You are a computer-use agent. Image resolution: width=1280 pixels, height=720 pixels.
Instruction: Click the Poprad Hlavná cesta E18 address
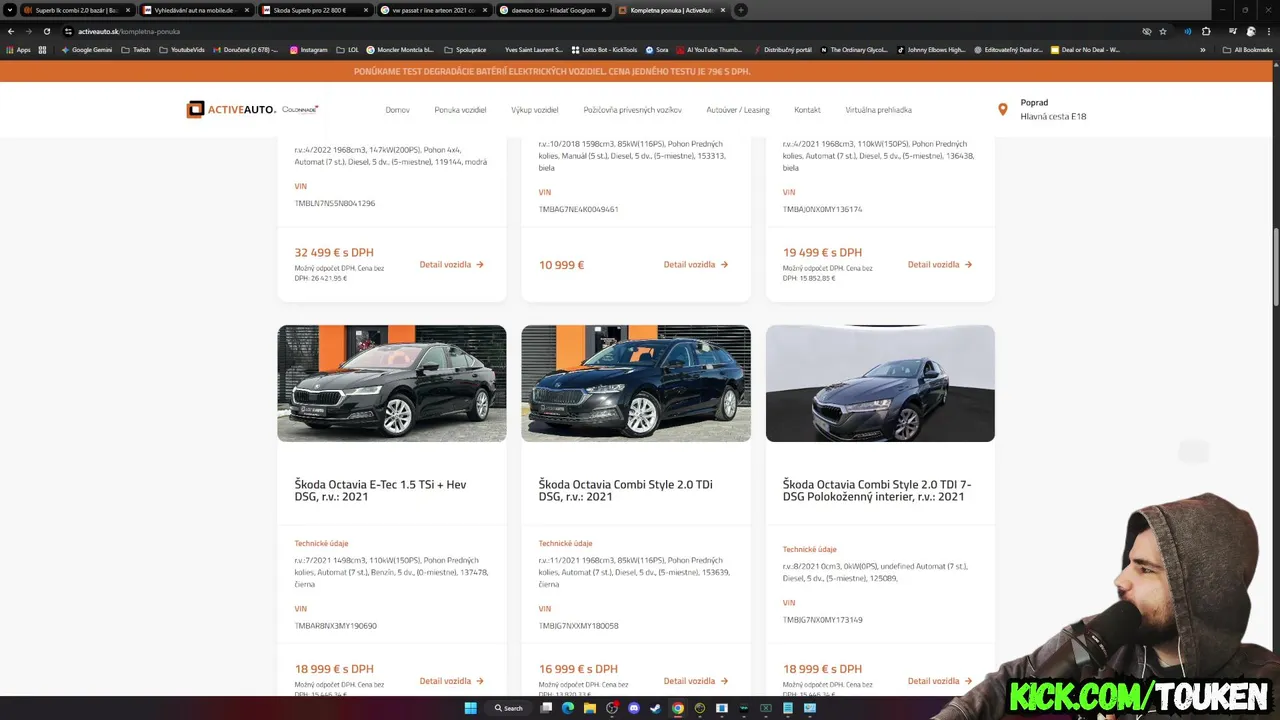click(x=1053, y=110)
